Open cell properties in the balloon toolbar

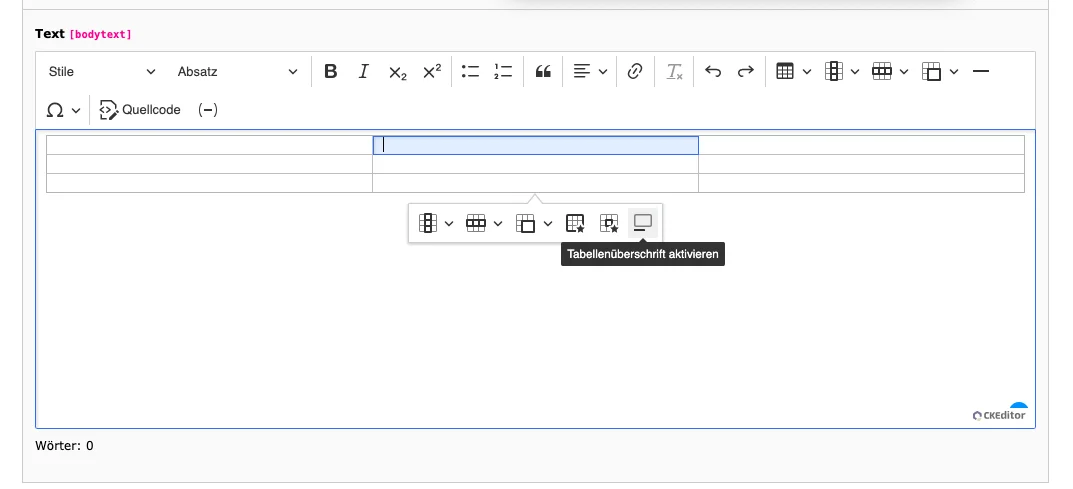click(608, 224)
